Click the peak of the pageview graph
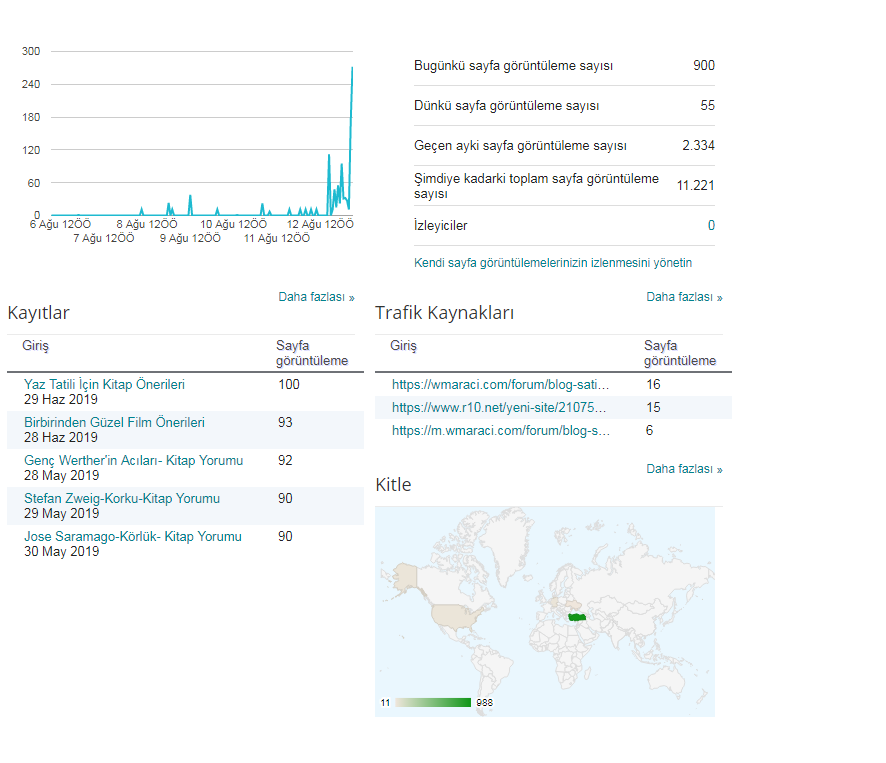The height and width of the screenshot is (763, 886). click(352, 68)
